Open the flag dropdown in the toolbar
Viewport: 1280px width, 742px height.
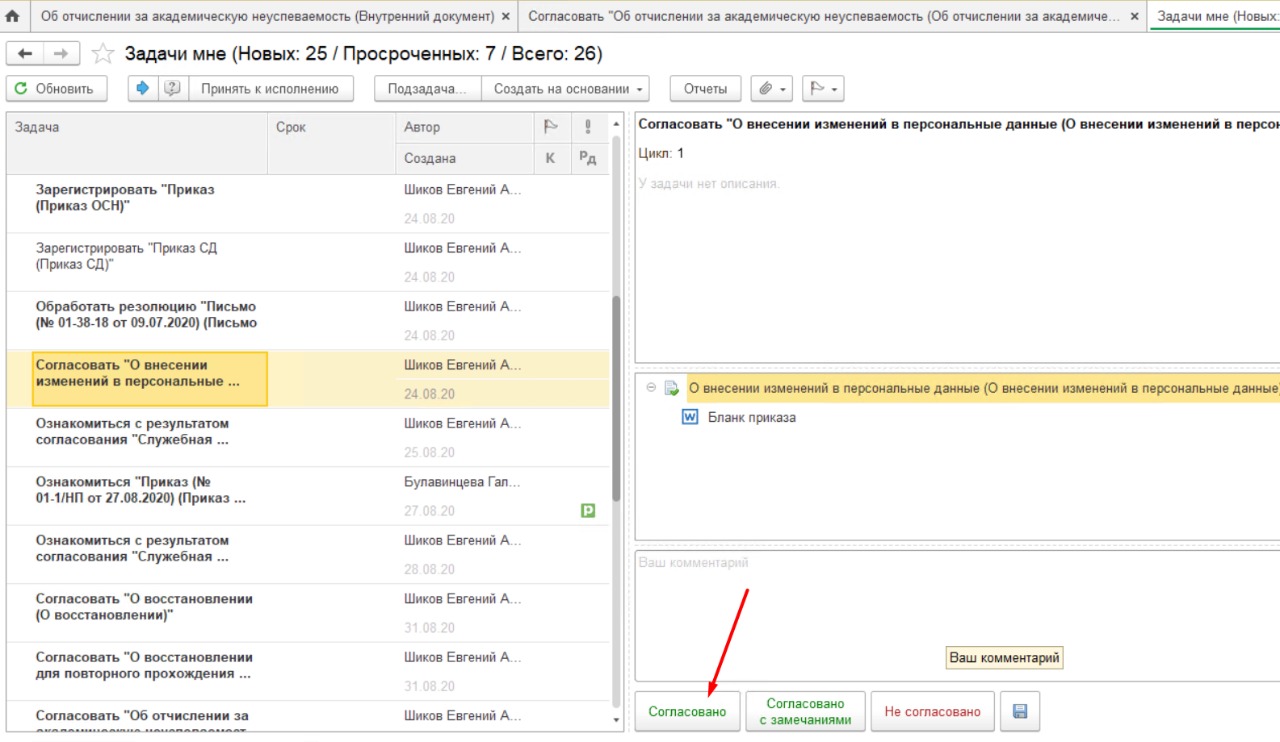click(823, 88)
